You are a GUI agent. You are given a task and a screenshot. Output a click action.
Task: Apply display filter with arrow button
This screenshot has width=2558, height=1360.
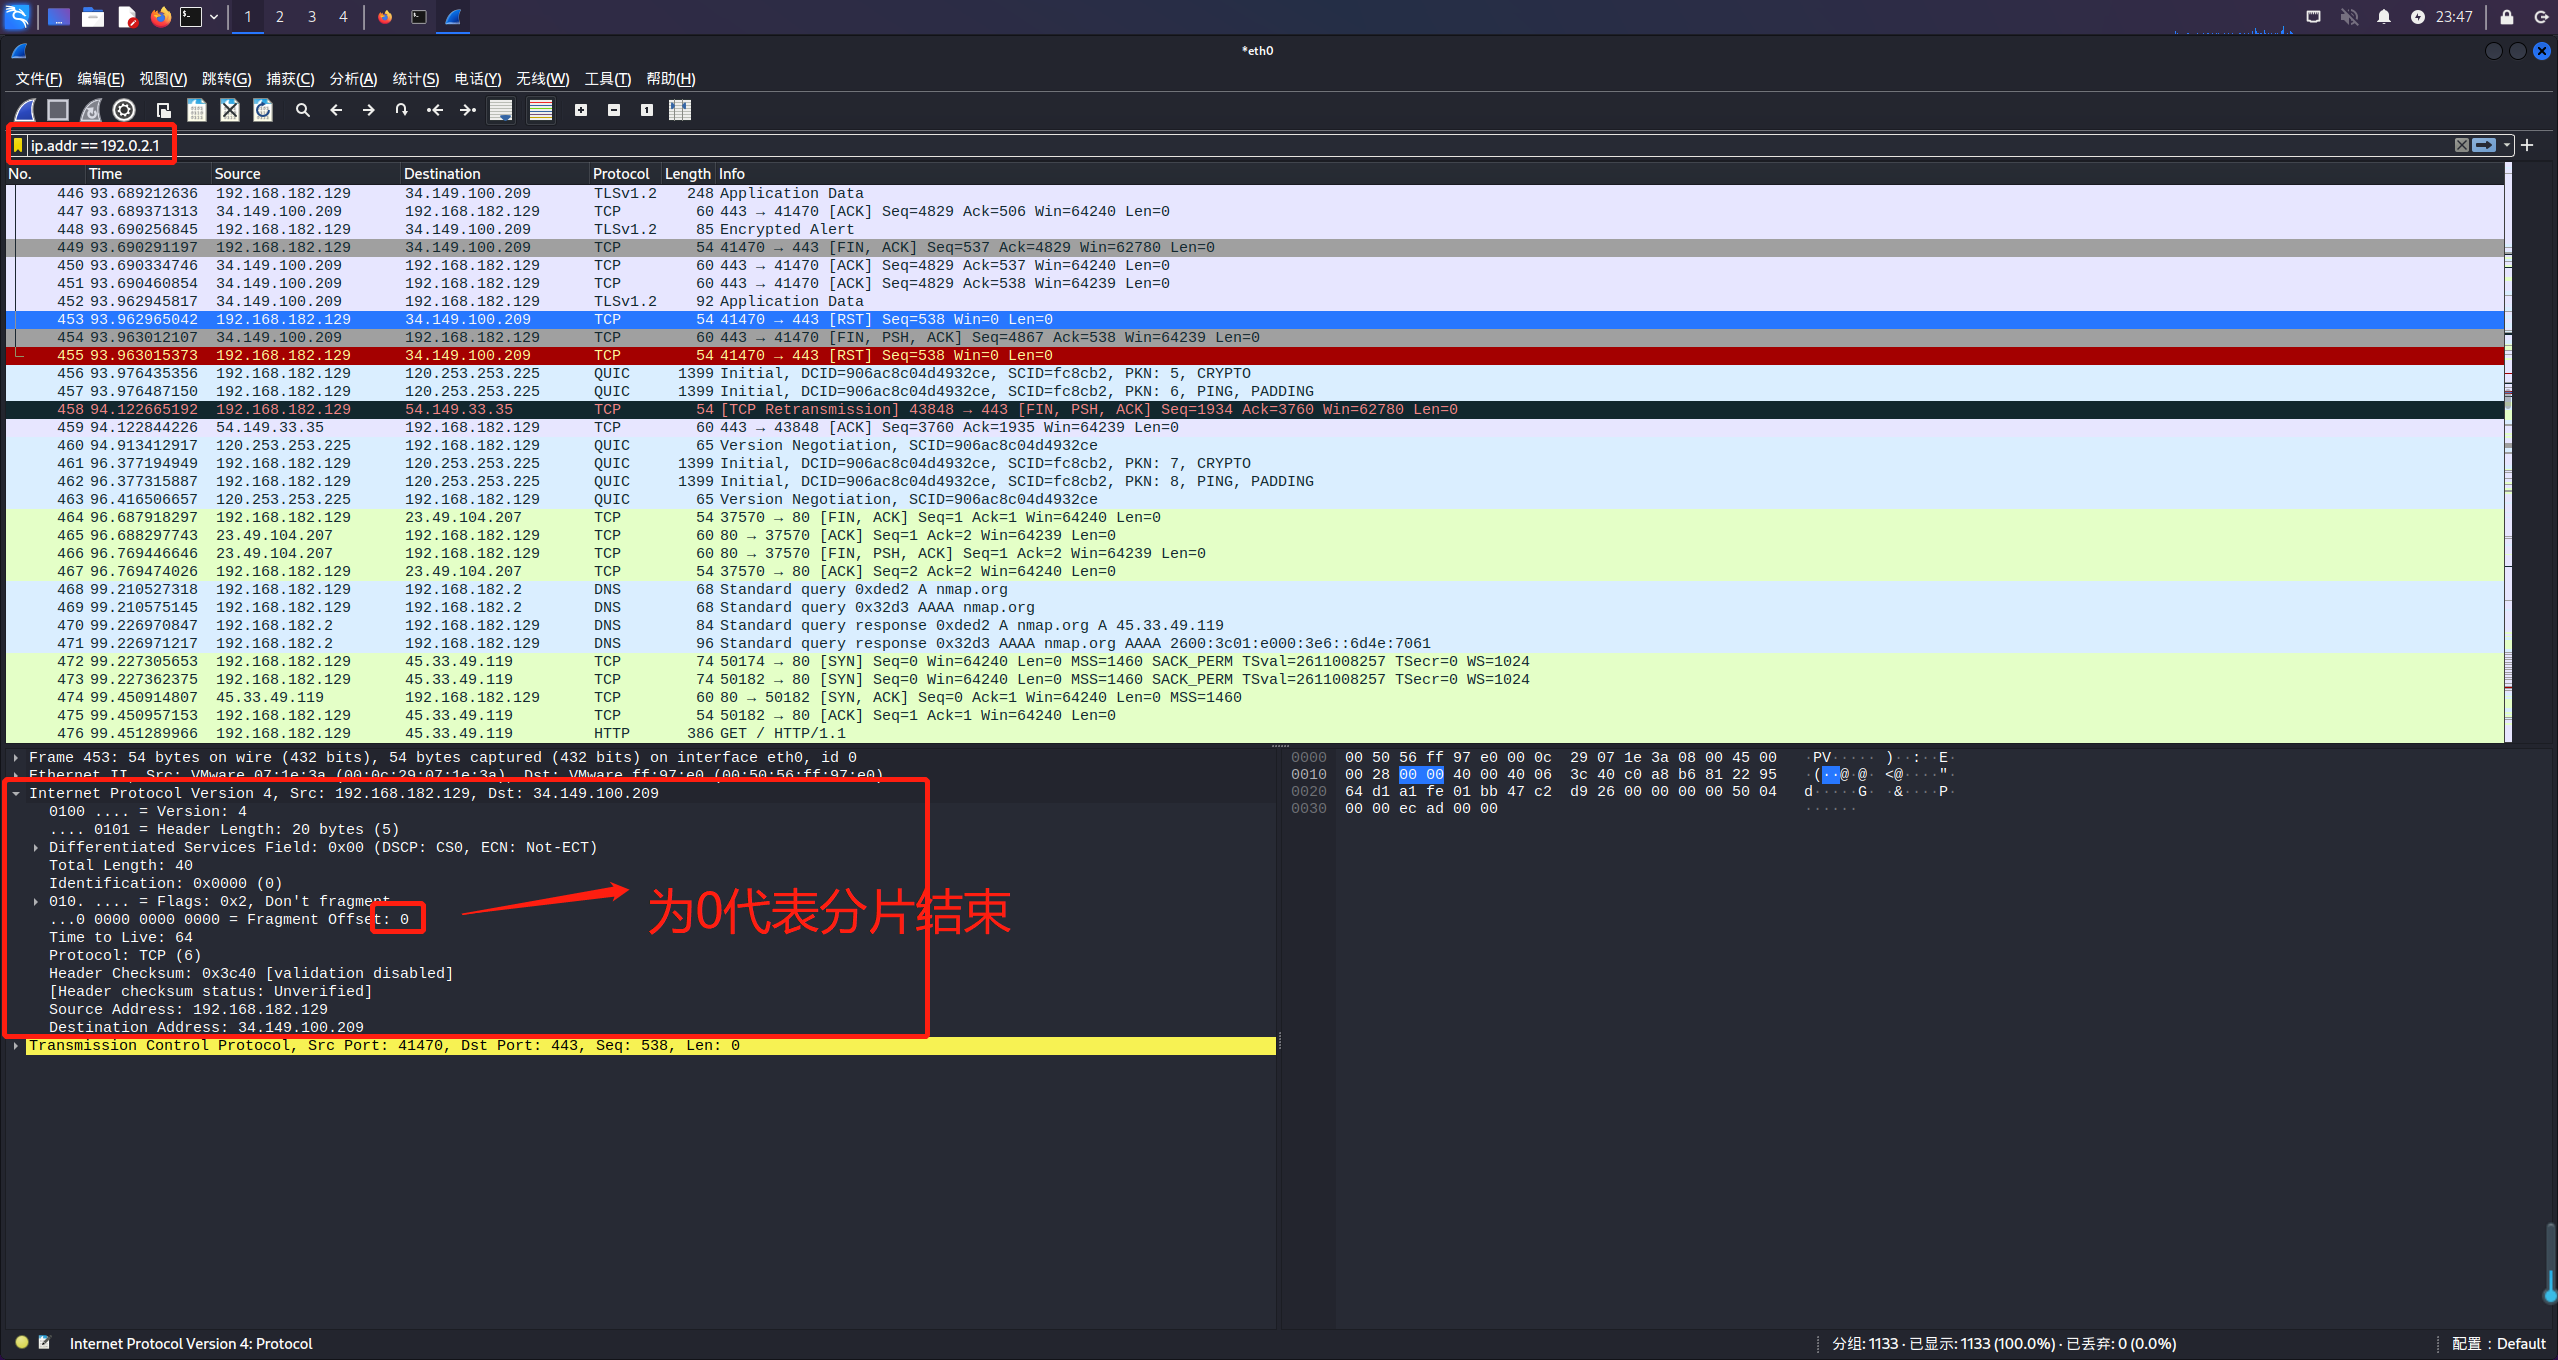point(2484,145)
